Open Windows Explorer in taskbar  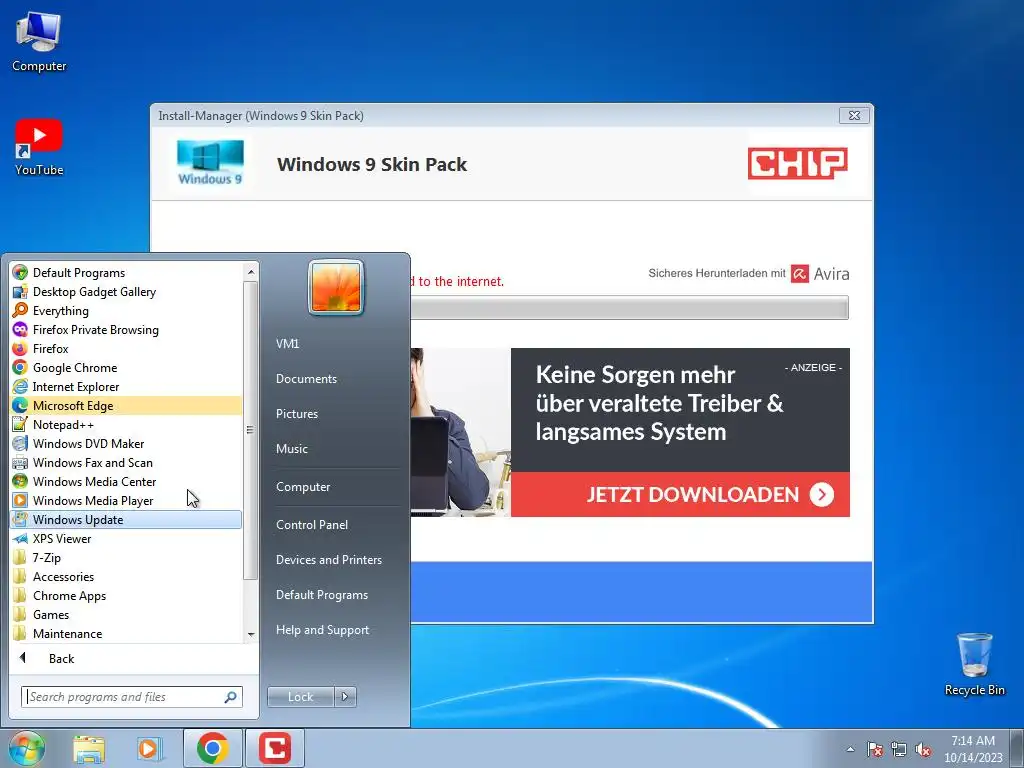(x=89, y=748)
